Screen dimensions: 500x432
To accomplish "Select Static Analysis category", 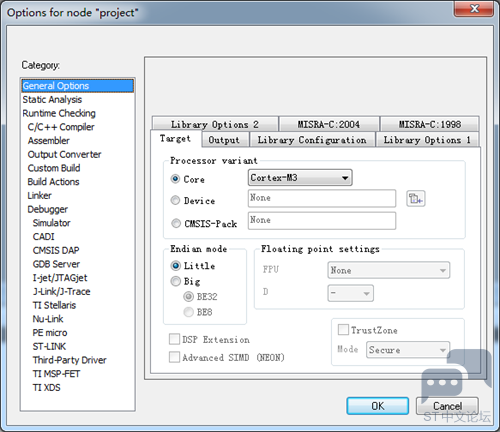I will click(x=52, y=99).
